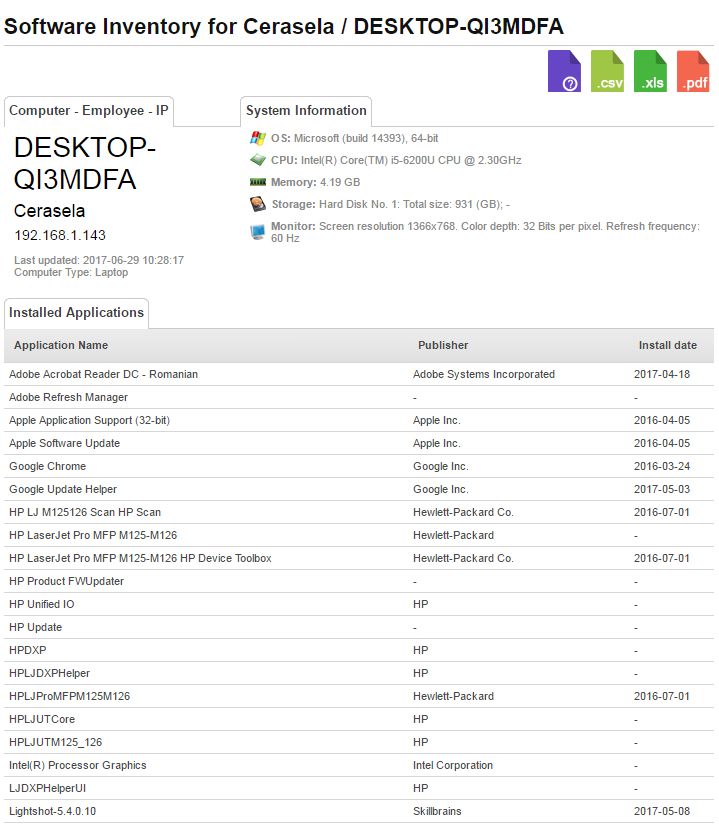Select the Apple Software Update row
Screen dimensions: 719x825
coord(359,443)
